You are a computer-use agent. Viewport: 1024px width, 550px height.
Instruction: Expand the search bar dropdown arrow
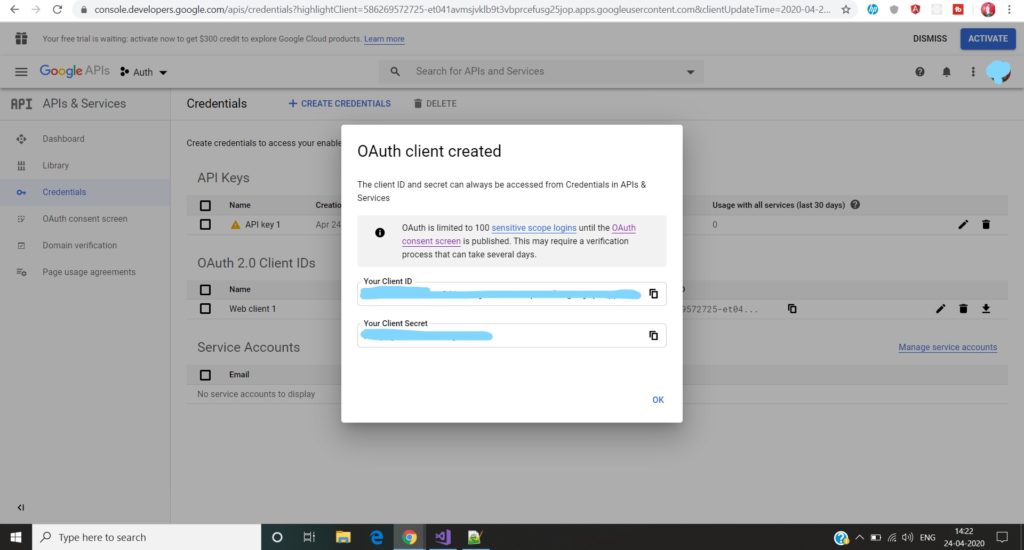(690, 72)
